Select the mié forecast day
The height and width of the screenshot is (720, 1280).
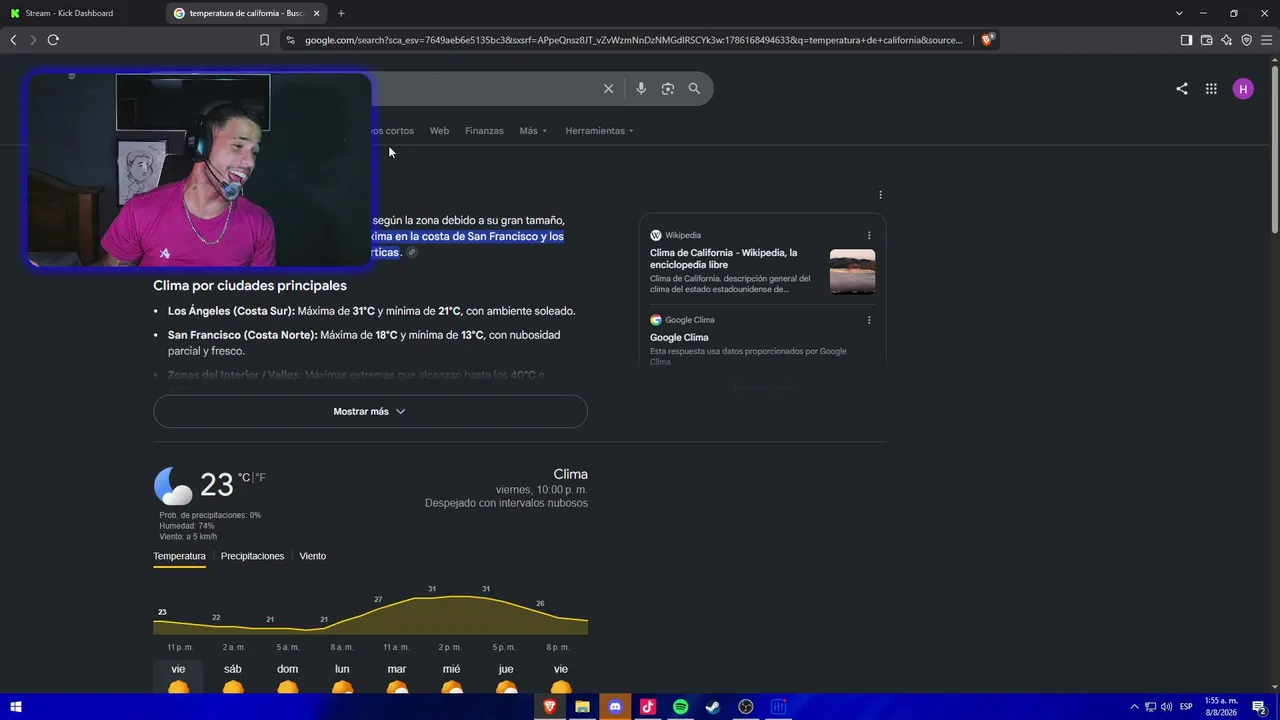(x=451, y=677)
